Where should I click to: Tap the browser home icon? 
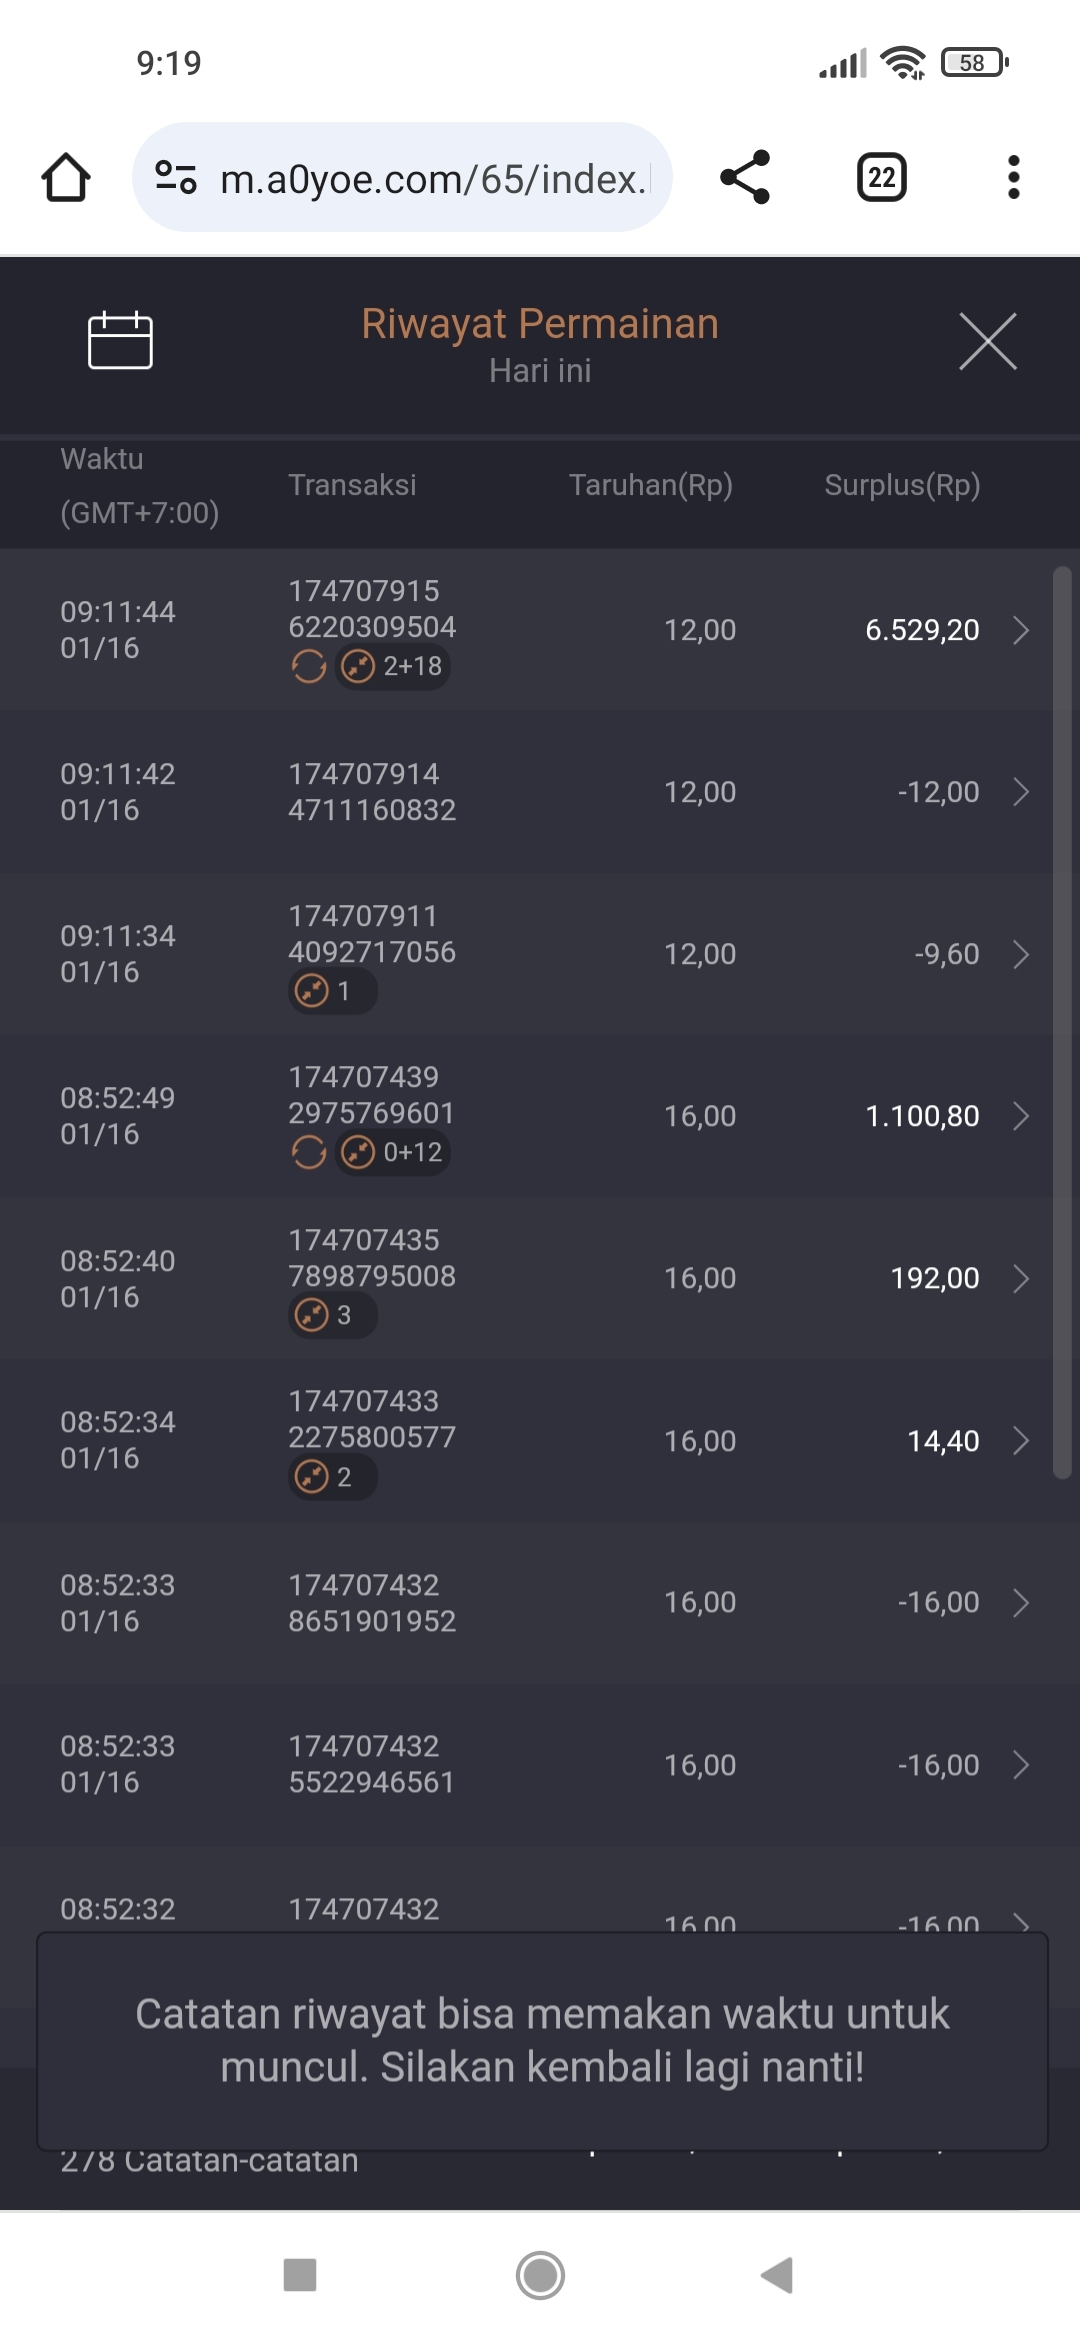click(x=66, y=178)
